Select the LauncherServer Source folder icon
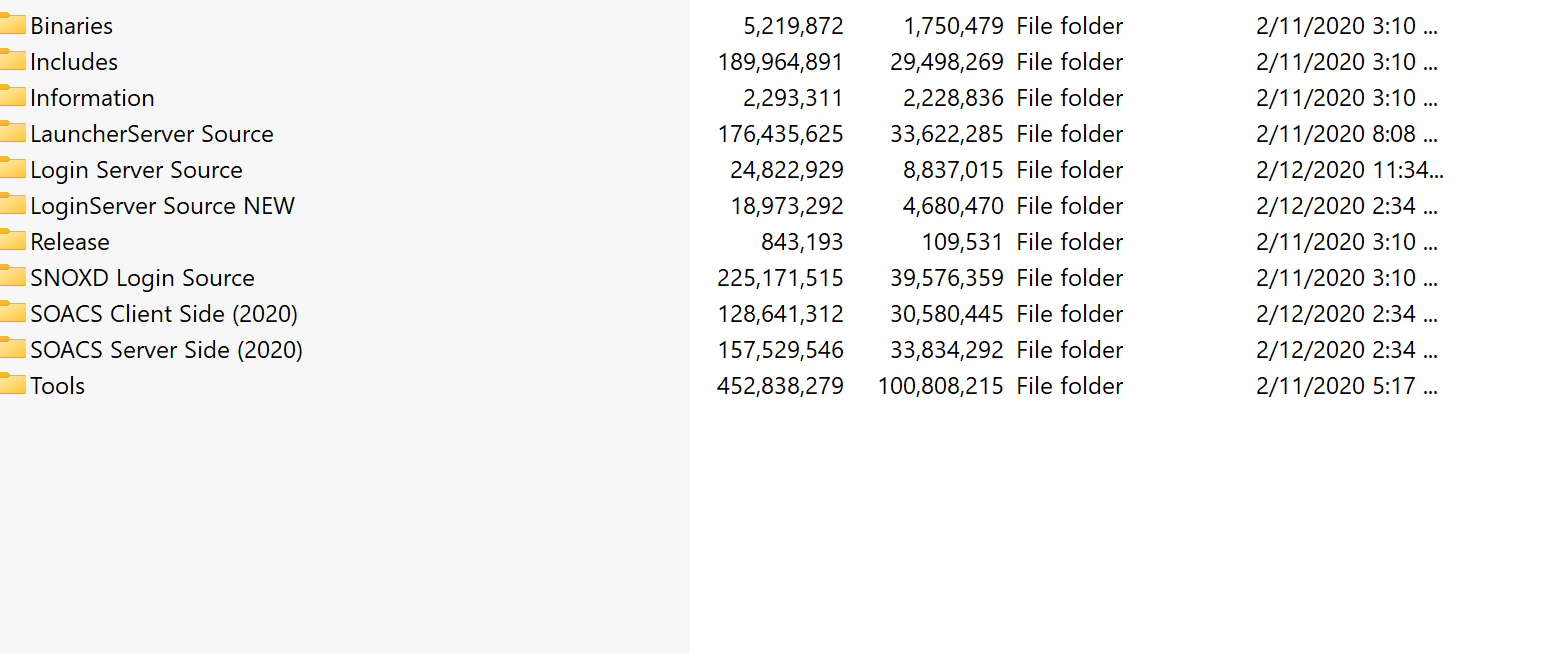 12,134
